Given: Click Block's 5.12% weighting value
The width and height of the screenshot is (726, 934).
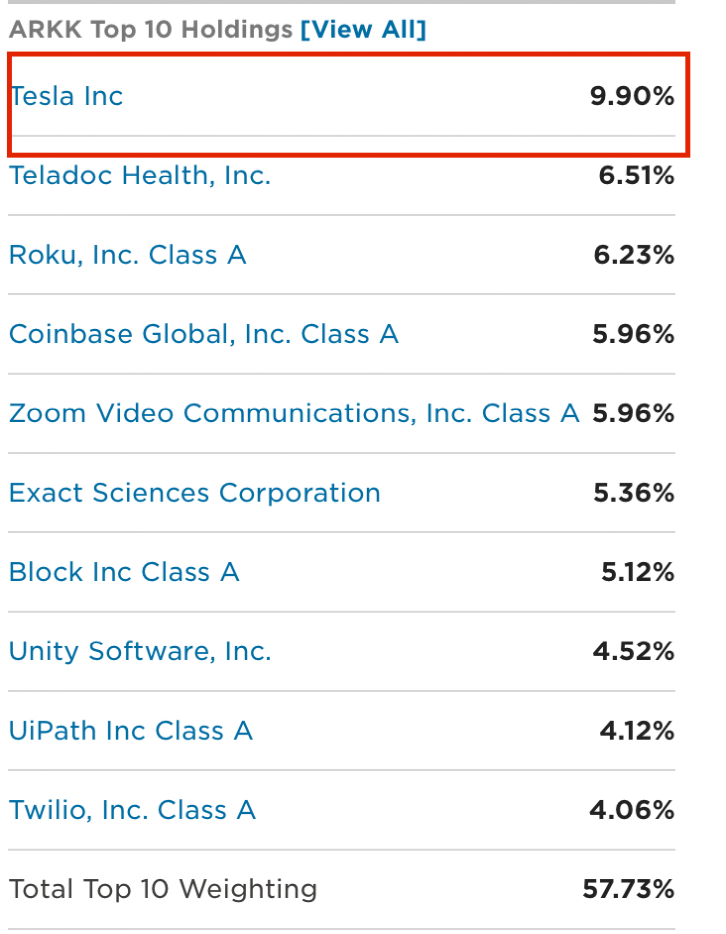Looking at the screenshot, I should click(x=635, y=572).
